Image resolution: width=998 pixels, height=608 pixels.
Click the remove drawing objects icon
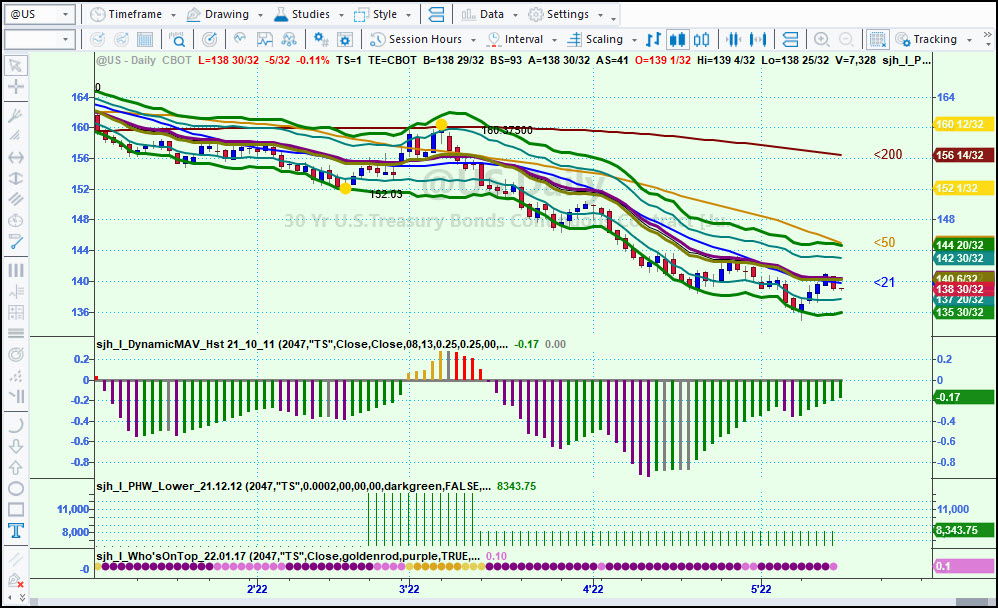tap(15, 580)
